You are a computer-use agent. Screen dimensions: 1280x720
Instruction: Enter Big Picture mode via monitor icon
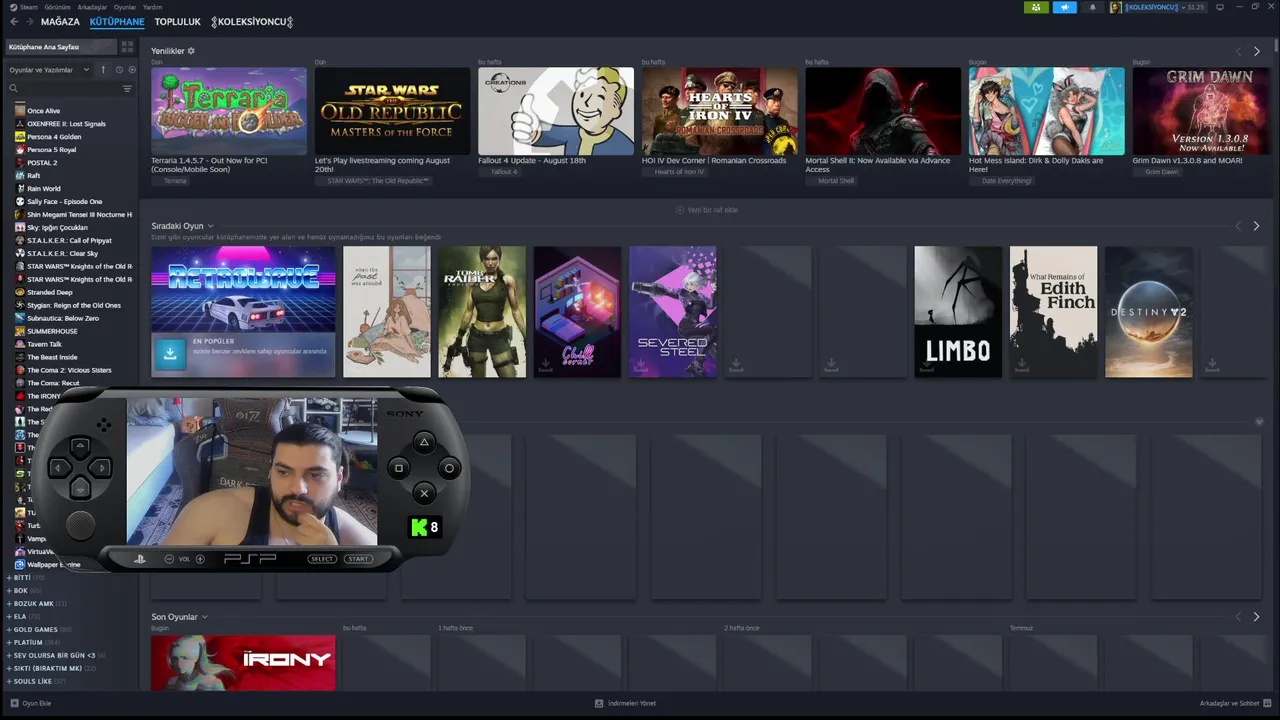pyautogui.click(x=1219, y=7)
